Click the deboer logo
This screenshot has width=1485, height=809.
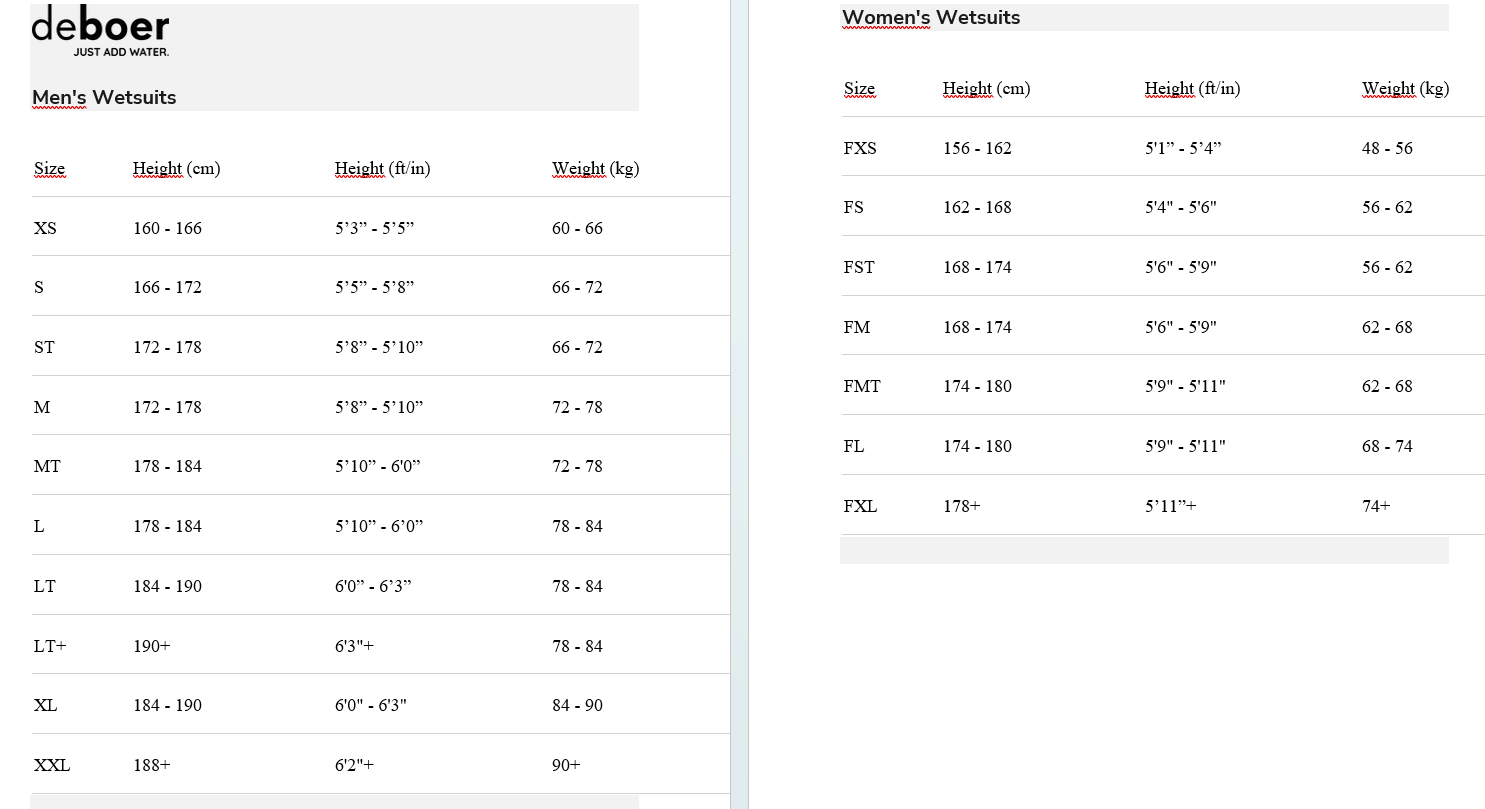pos(100,32)
